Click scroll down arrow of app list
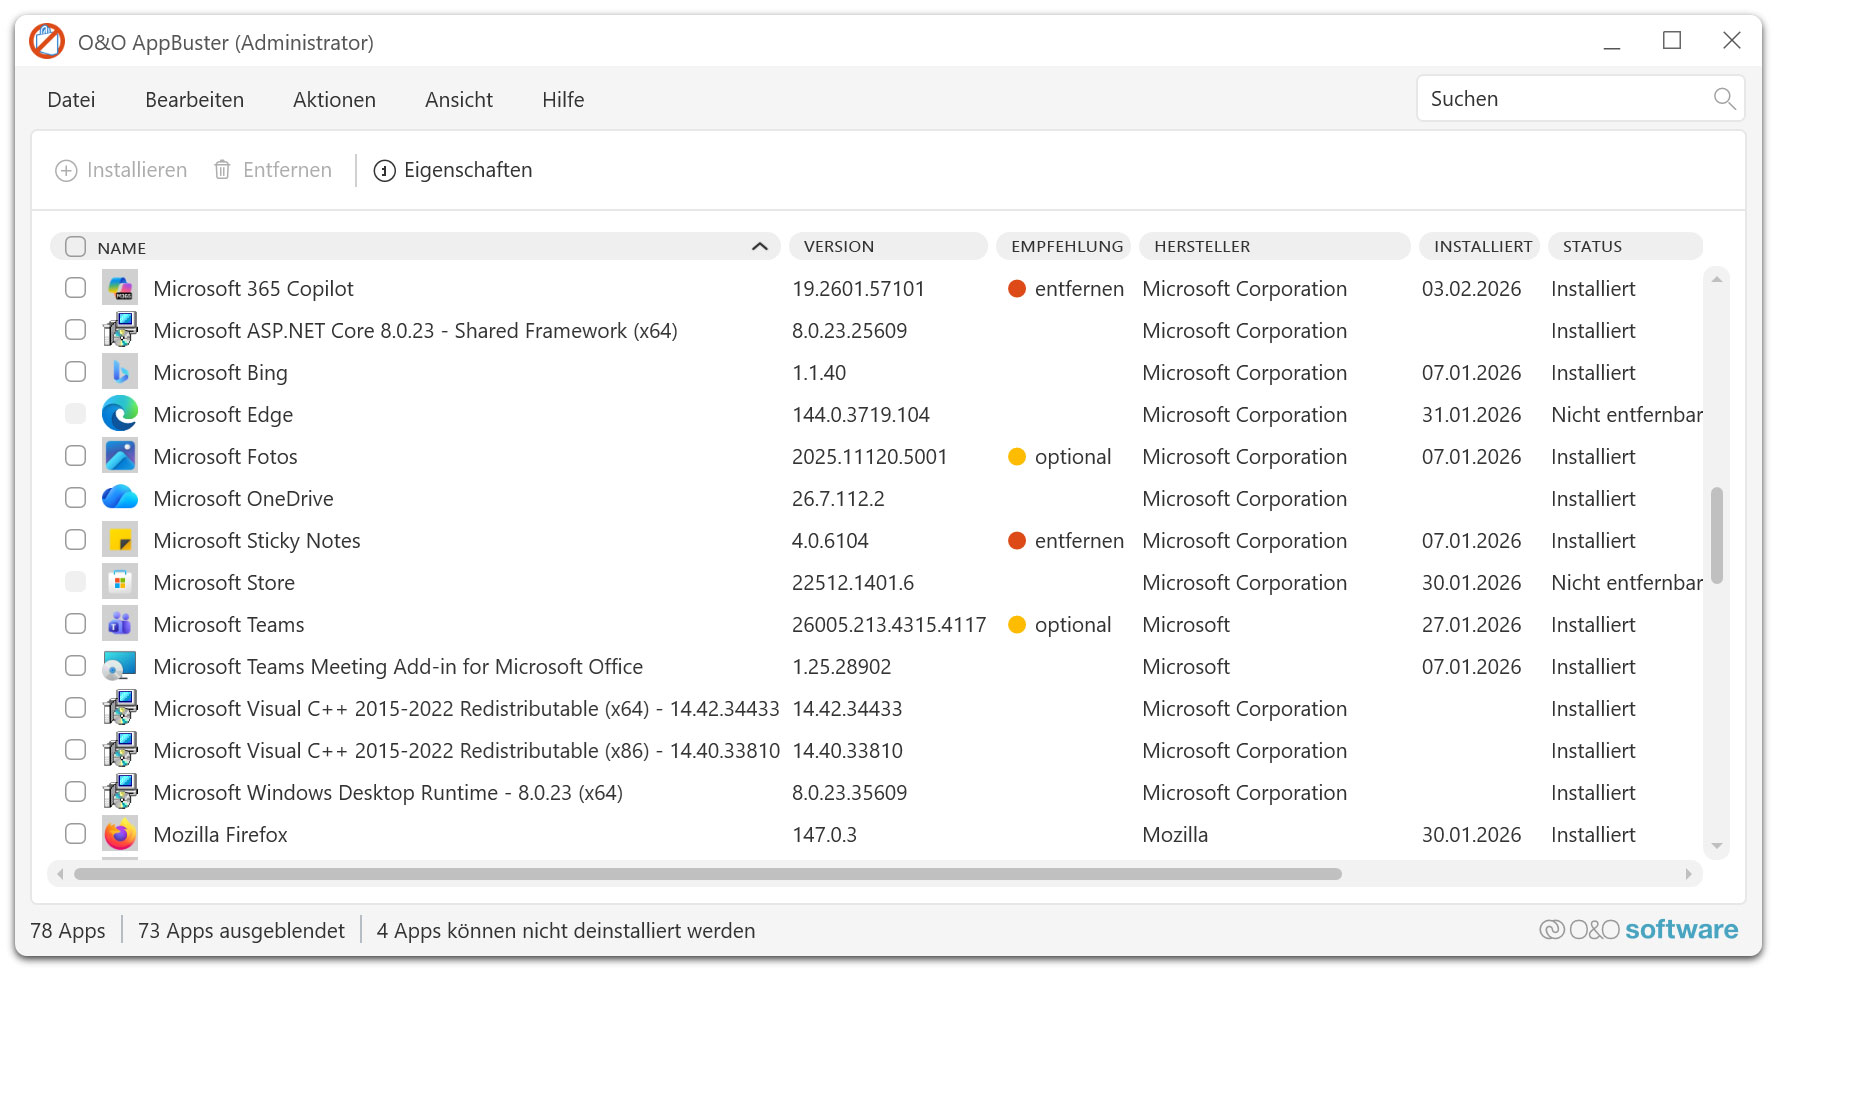 (x=1716, y=846)
